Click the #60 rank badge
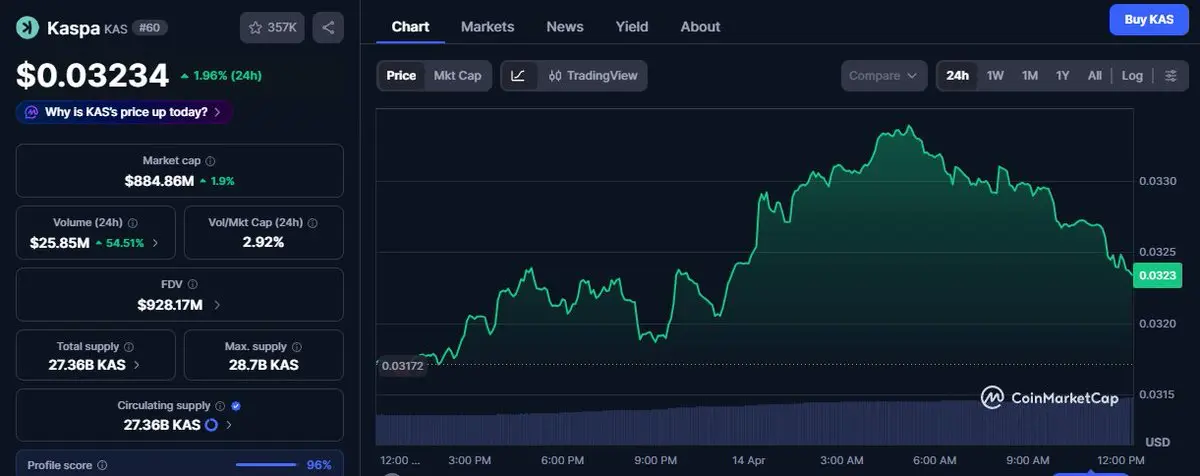The width and height of the screenshot is (1200, 476). coord(149,28)
